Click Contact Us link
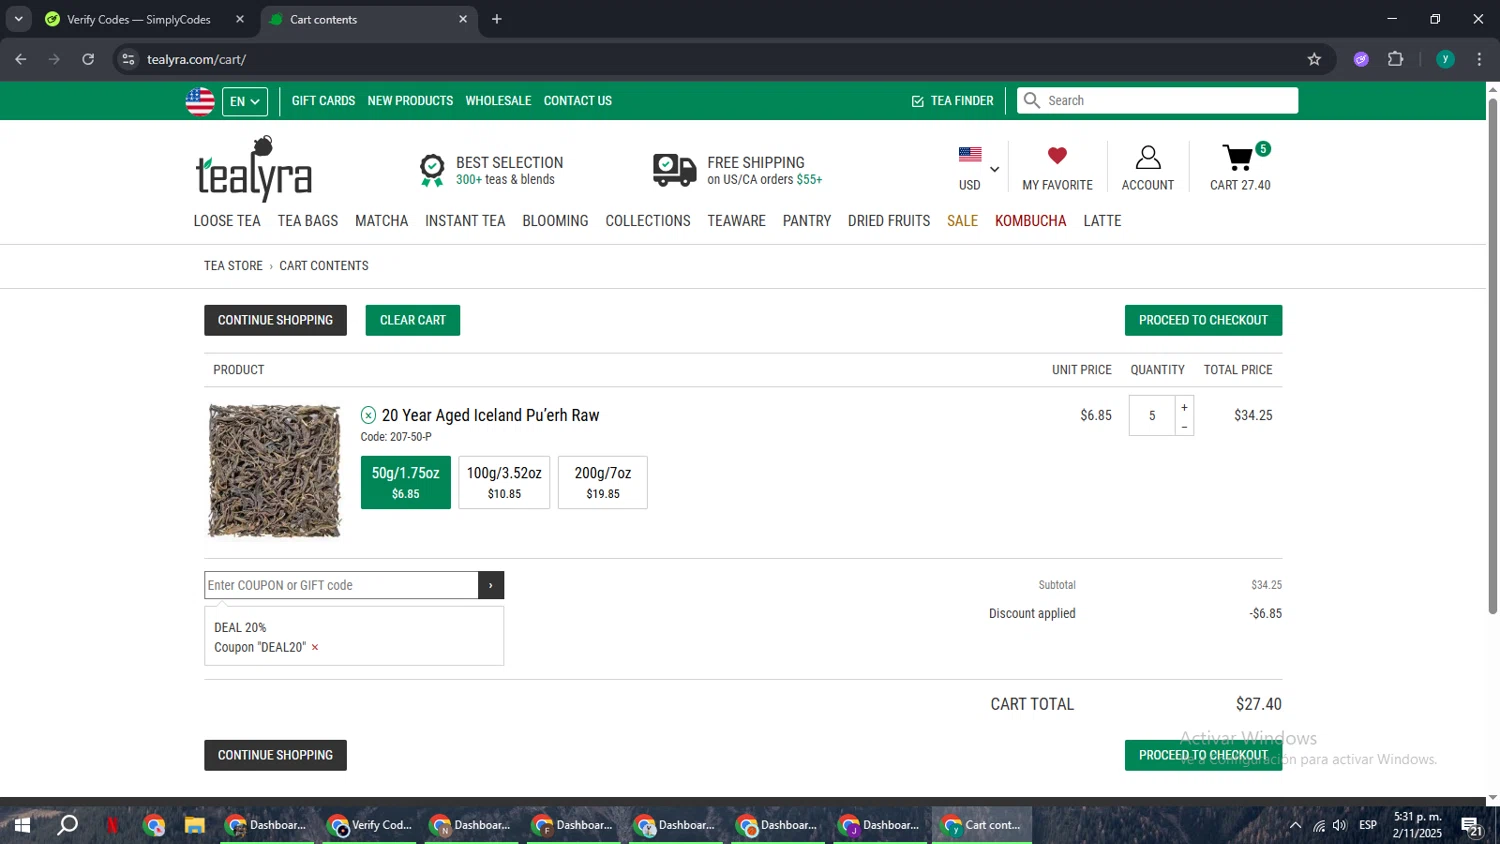This screenshot has width=1500, height=844. (577, 101)
